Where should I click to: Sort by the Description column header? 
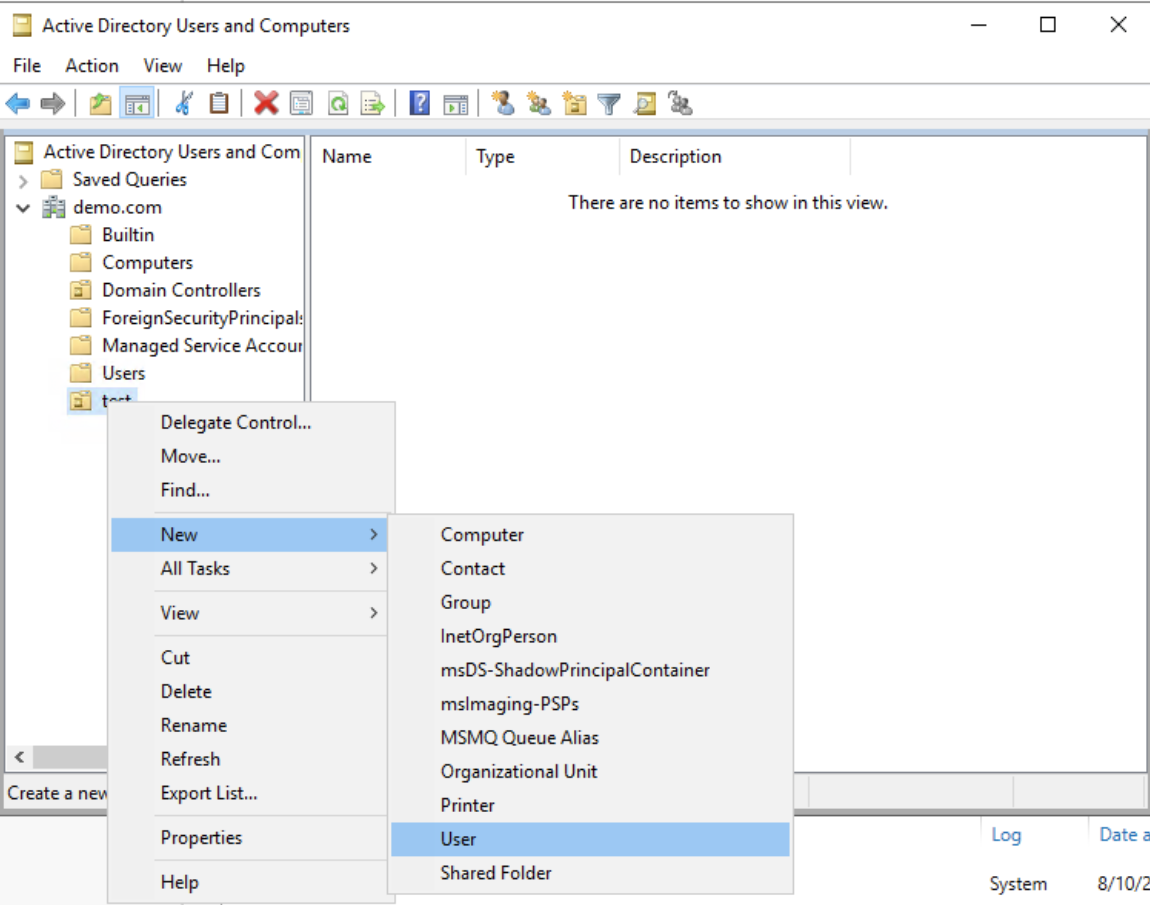point(735,156)
